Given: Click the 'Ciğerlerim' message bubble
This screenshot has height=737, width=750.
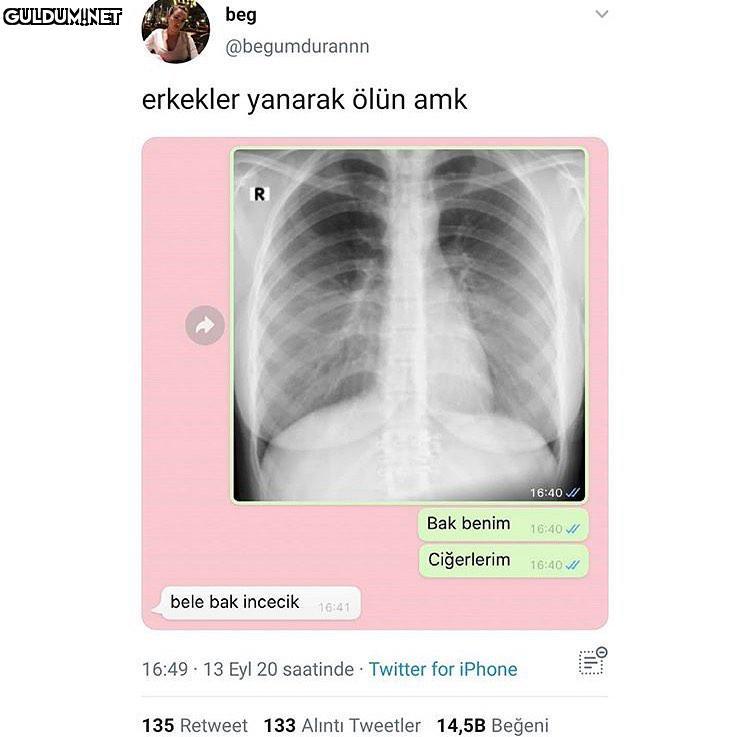Looking at the screenshot, I should tap(503, 561).
